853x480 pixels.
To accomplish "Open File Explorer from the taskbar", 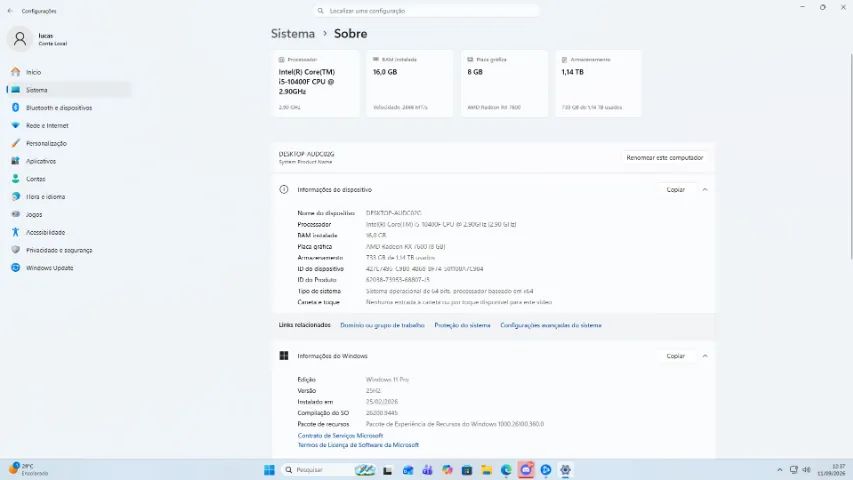I will tap(486, 470).
